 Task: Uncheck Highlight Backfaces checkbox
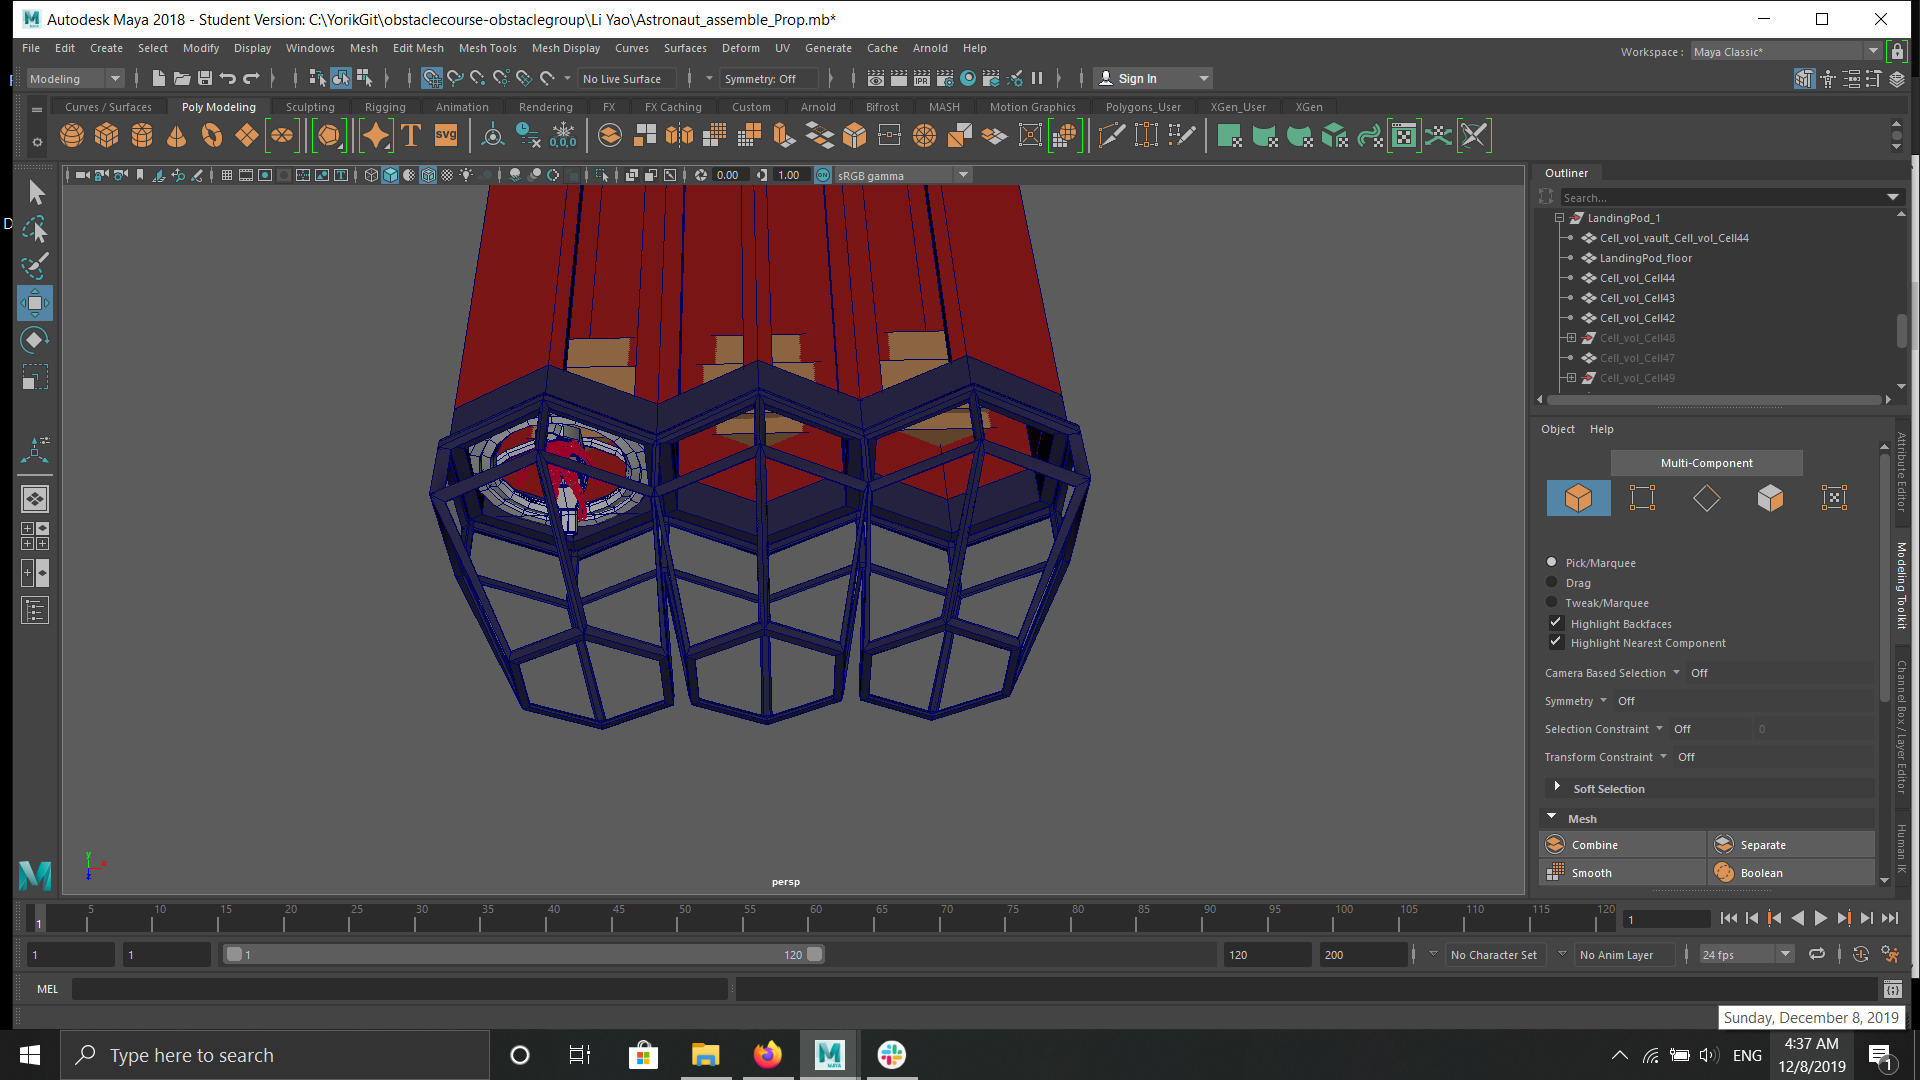click(x=1556, y=623)
